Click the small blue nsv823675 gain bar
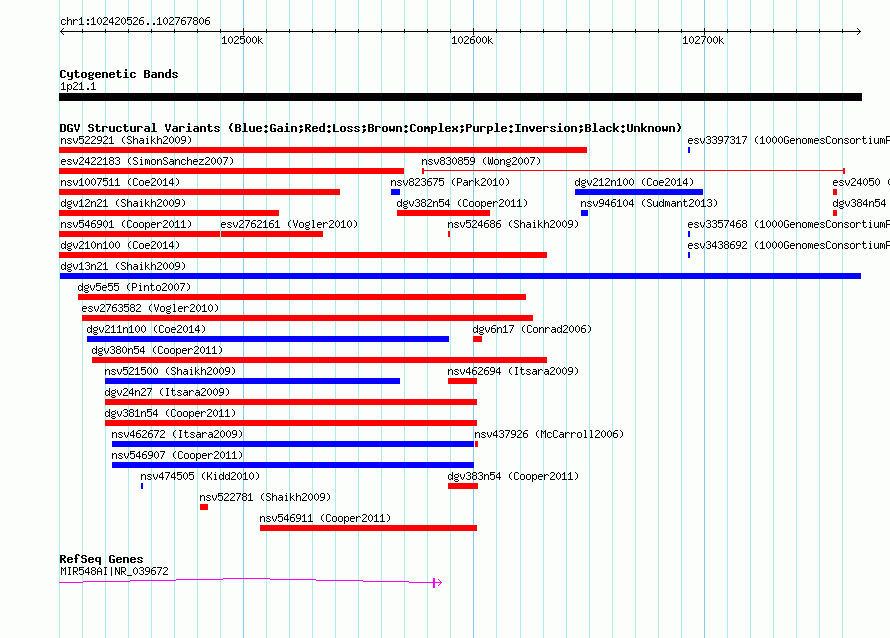The image size is (890, 638). (396, 192)
